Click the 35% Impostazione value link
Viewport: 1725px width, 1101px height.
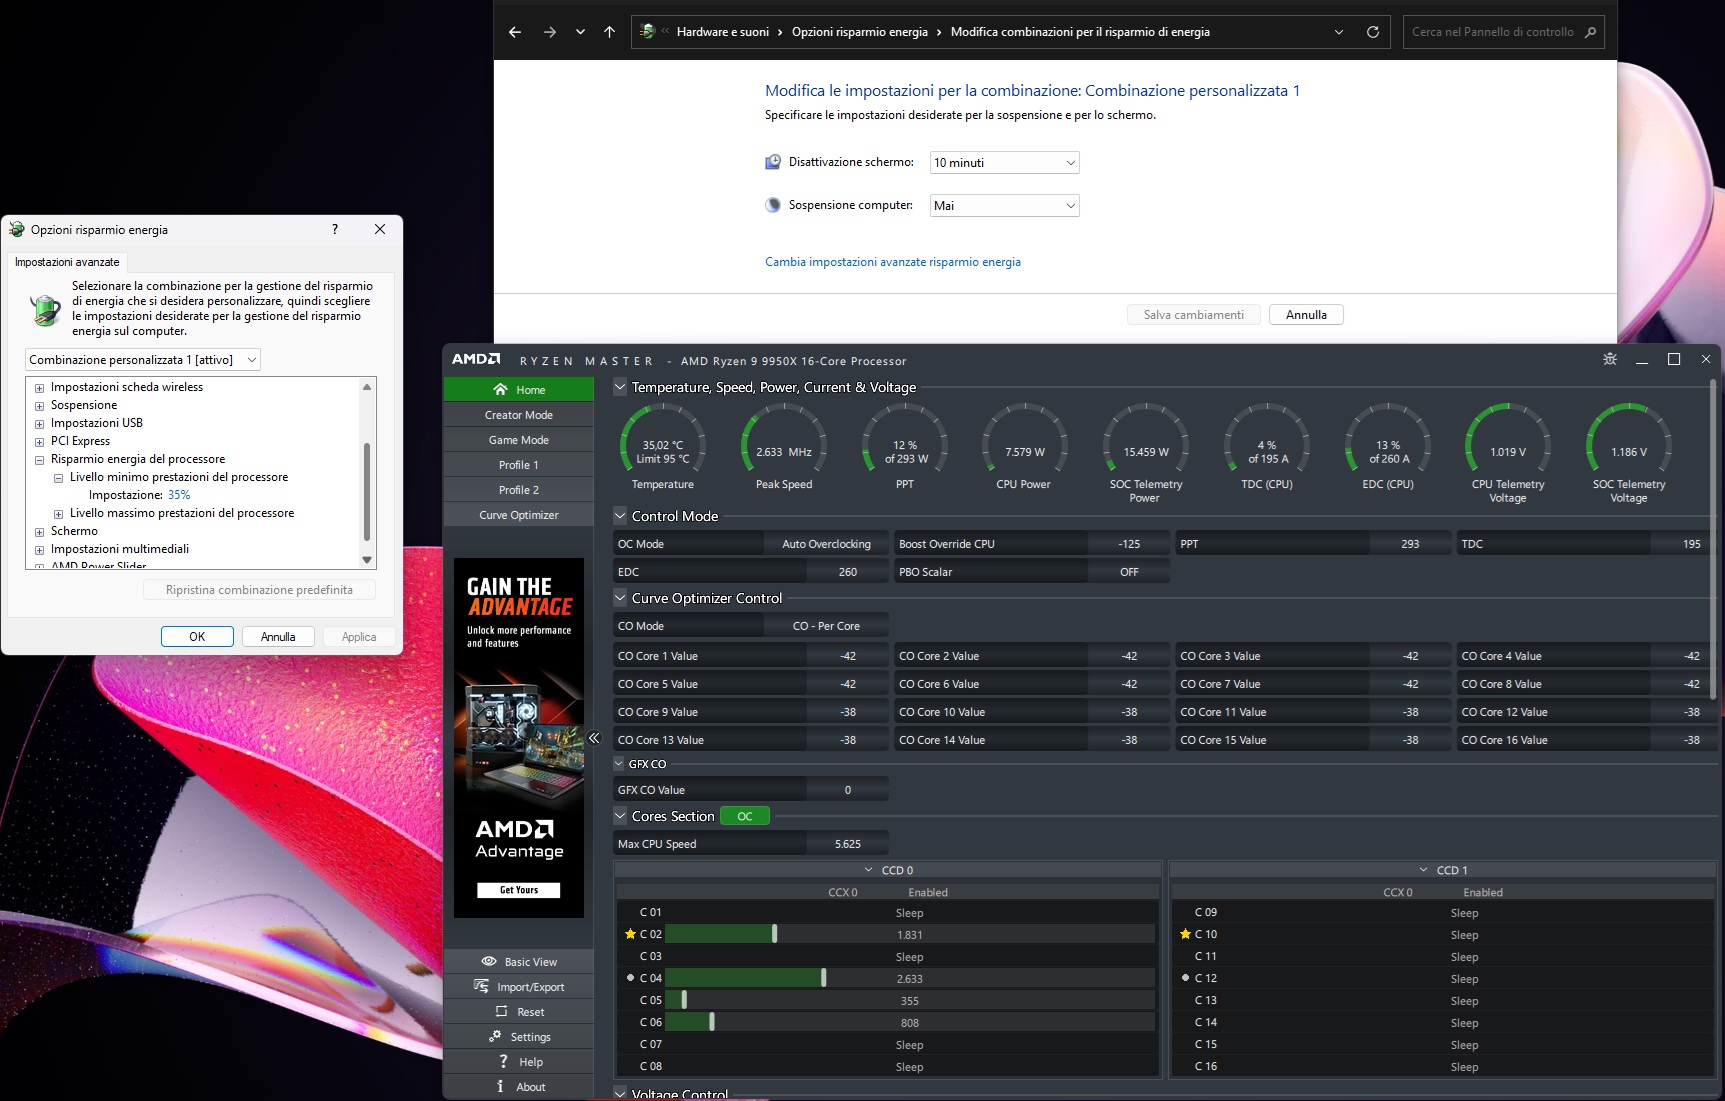(x=179, y=495)
